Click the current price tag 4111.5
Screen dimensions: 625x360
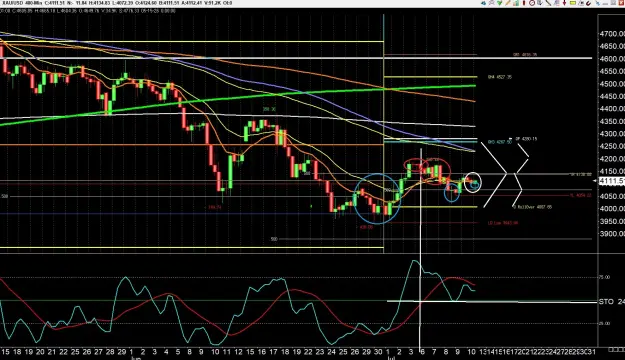click(611, 181)
